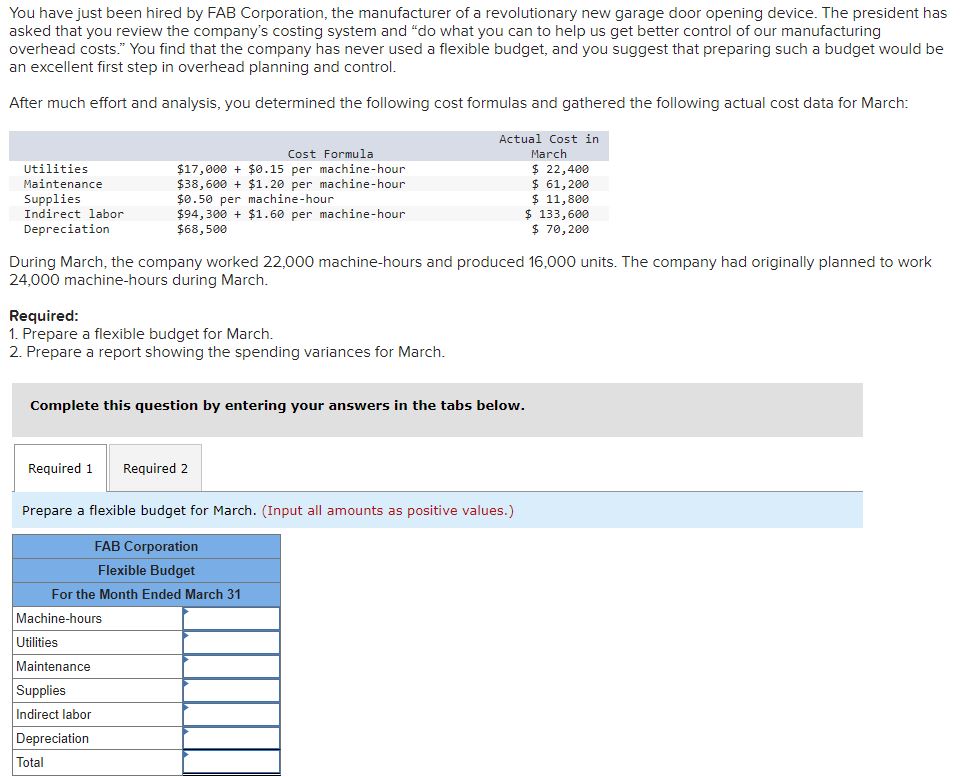This screenshot has width=970, height=777.
Task: Click the 'Required:' heading
Action: 44,316
